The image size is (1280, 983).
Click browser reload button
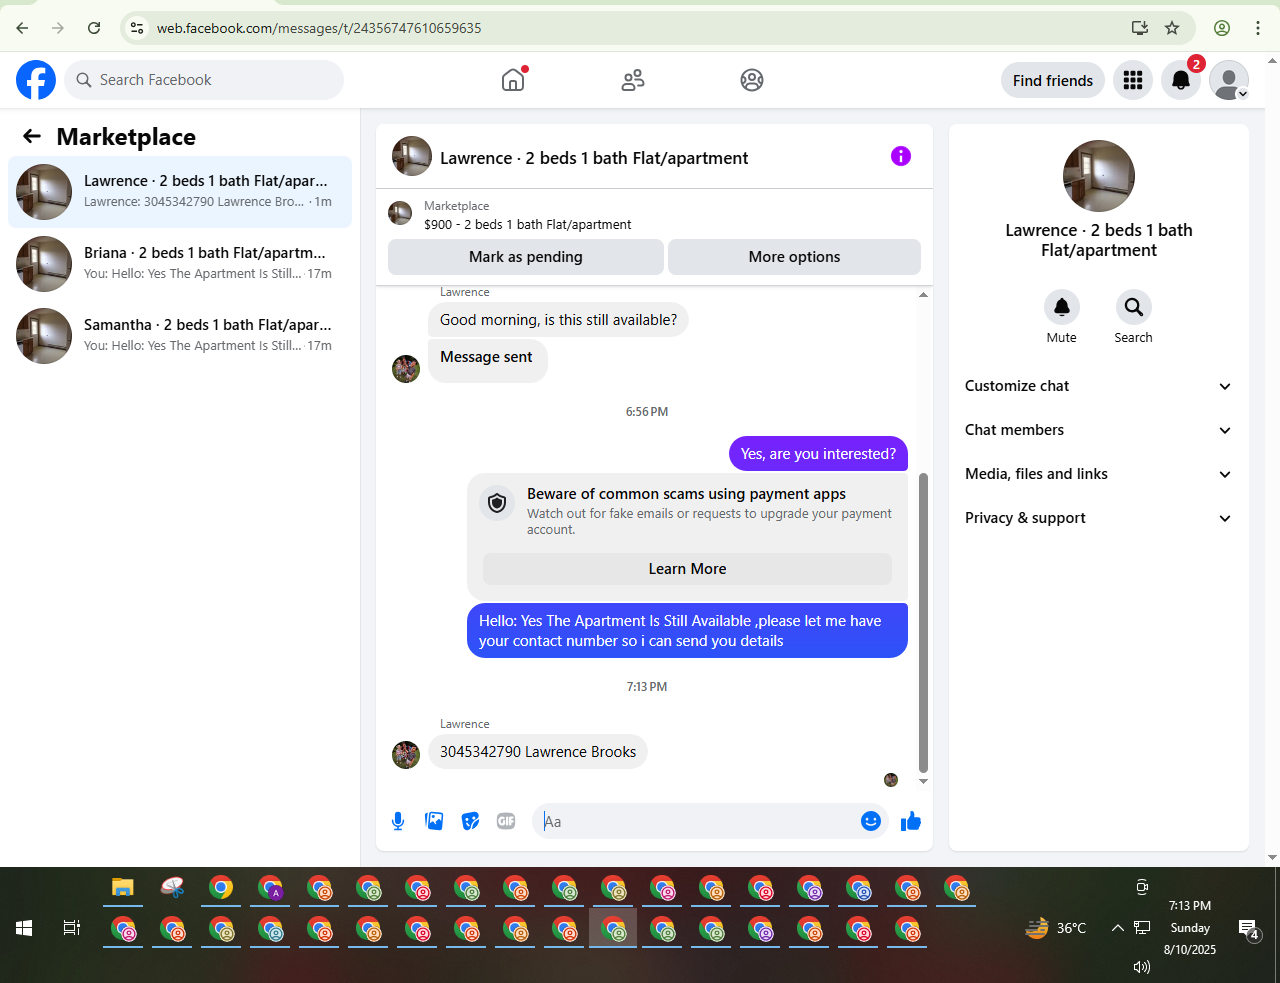94,28
